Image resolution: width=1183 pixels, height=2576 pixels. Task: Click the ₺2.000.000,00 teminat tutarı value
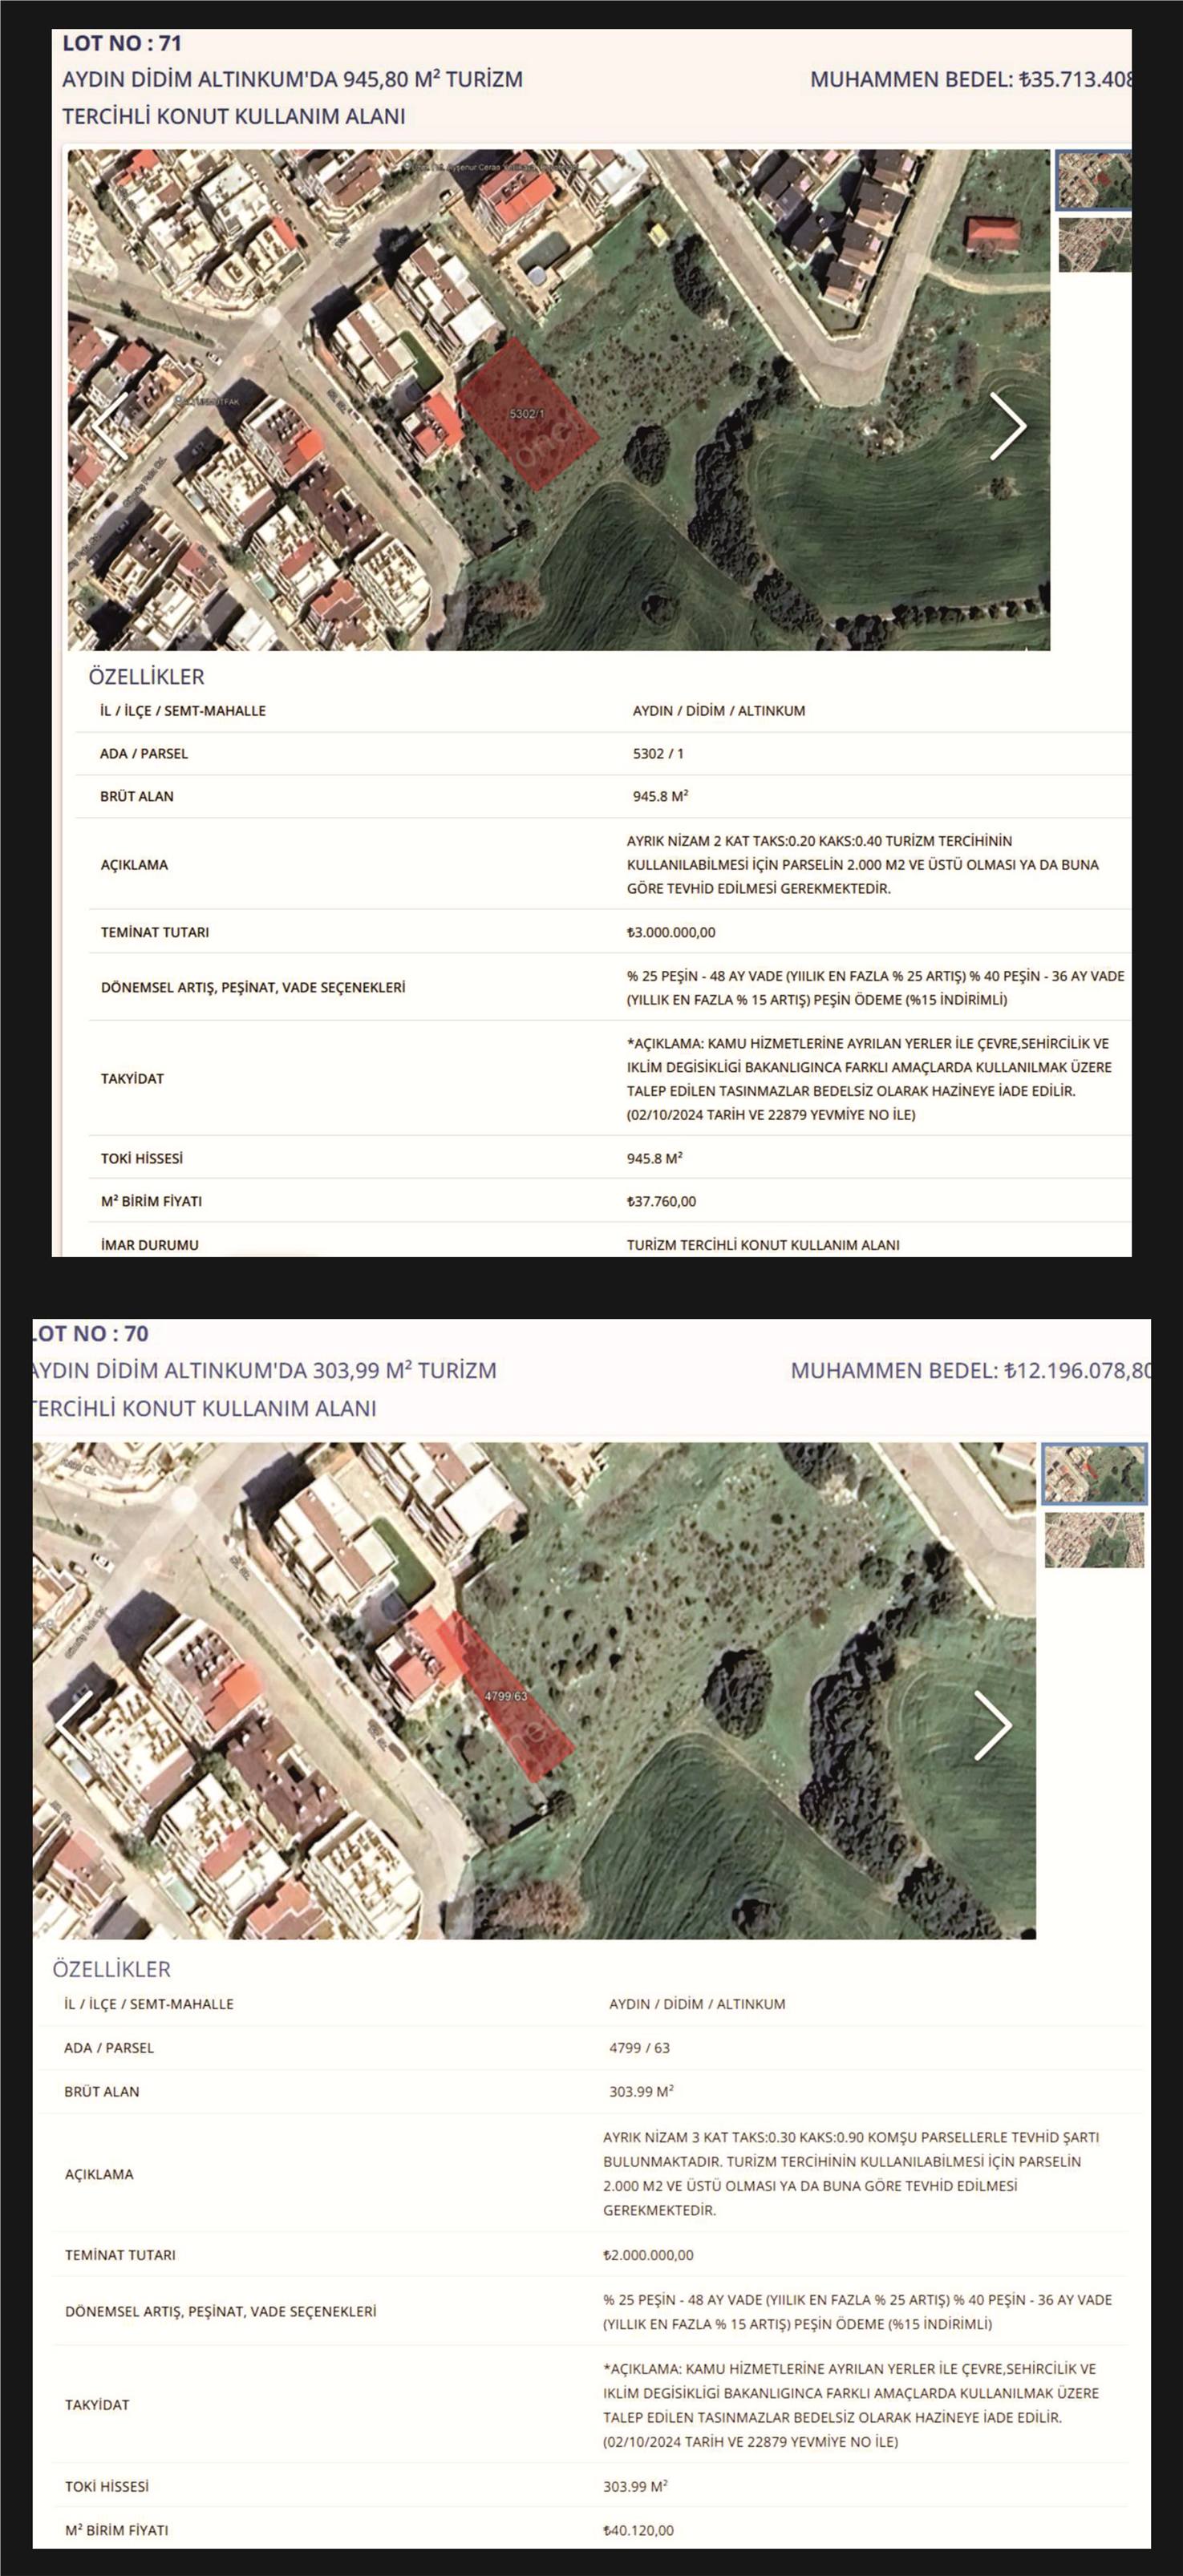pyautogui.click(x=648, y=2255)
